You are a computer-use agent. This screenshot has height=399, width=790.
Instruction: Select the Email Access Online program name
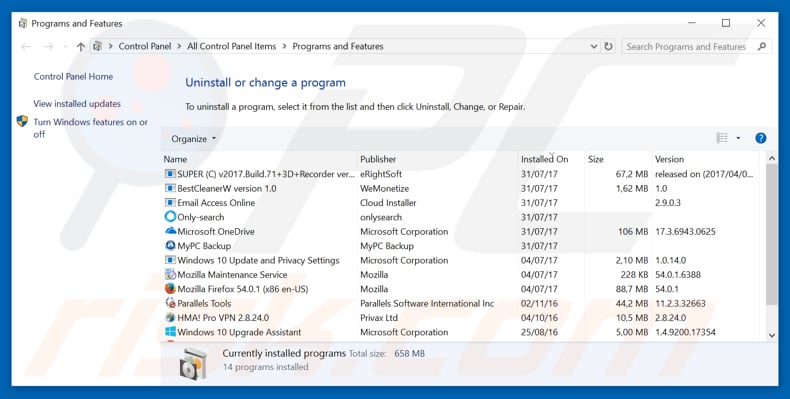(x=216, y=203)
